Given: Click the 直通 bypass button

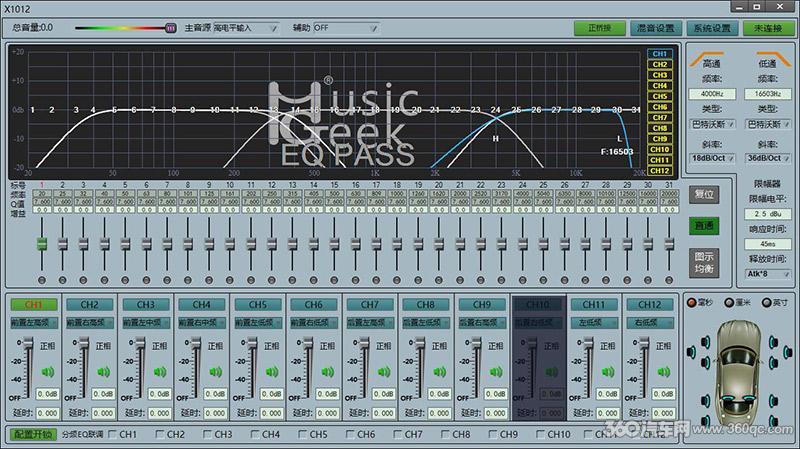Looking at the screenshot, I should (704, 226).
